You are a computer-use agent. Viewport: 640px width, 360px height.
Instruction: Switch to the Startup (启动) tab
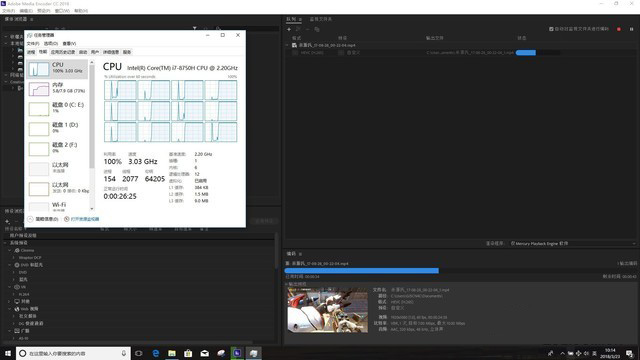pyautogui.click(x=83, y=52)
